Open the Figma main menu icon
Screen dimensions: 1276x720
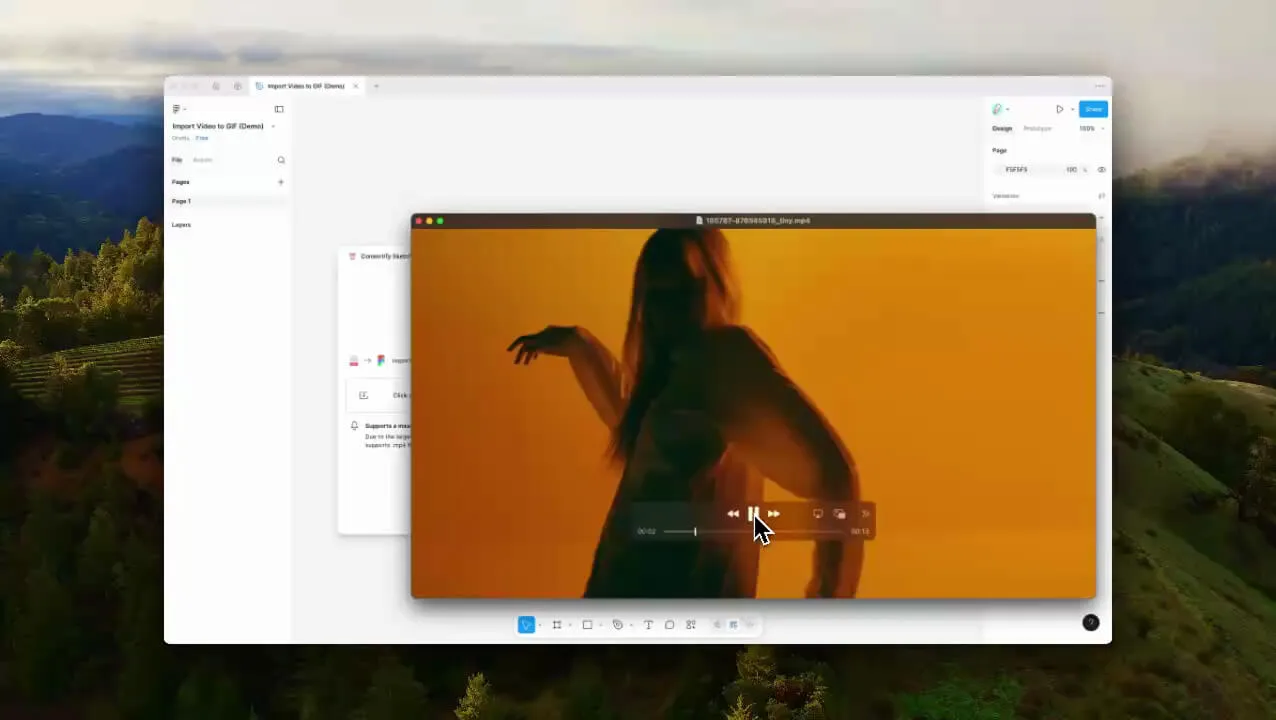click(177, 109)
